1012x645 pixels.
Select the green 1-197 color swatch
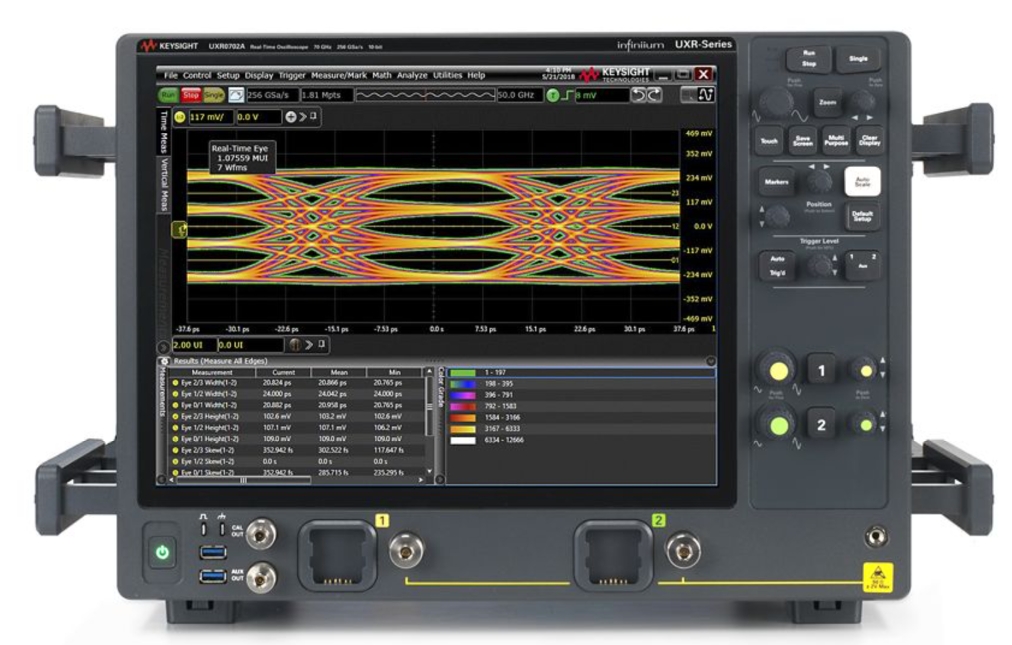(x=461, y=372)
